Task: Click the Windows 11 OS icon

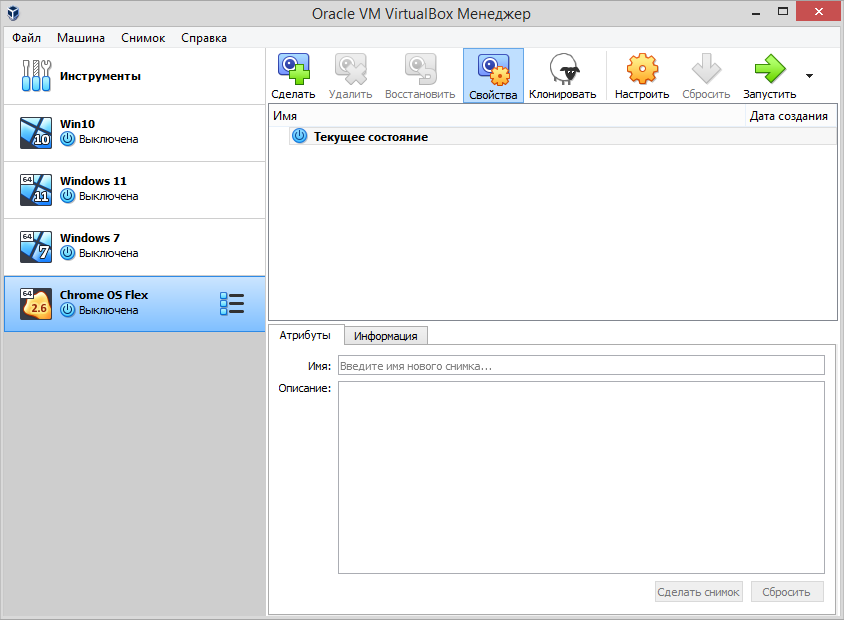Action: point(36,190)
